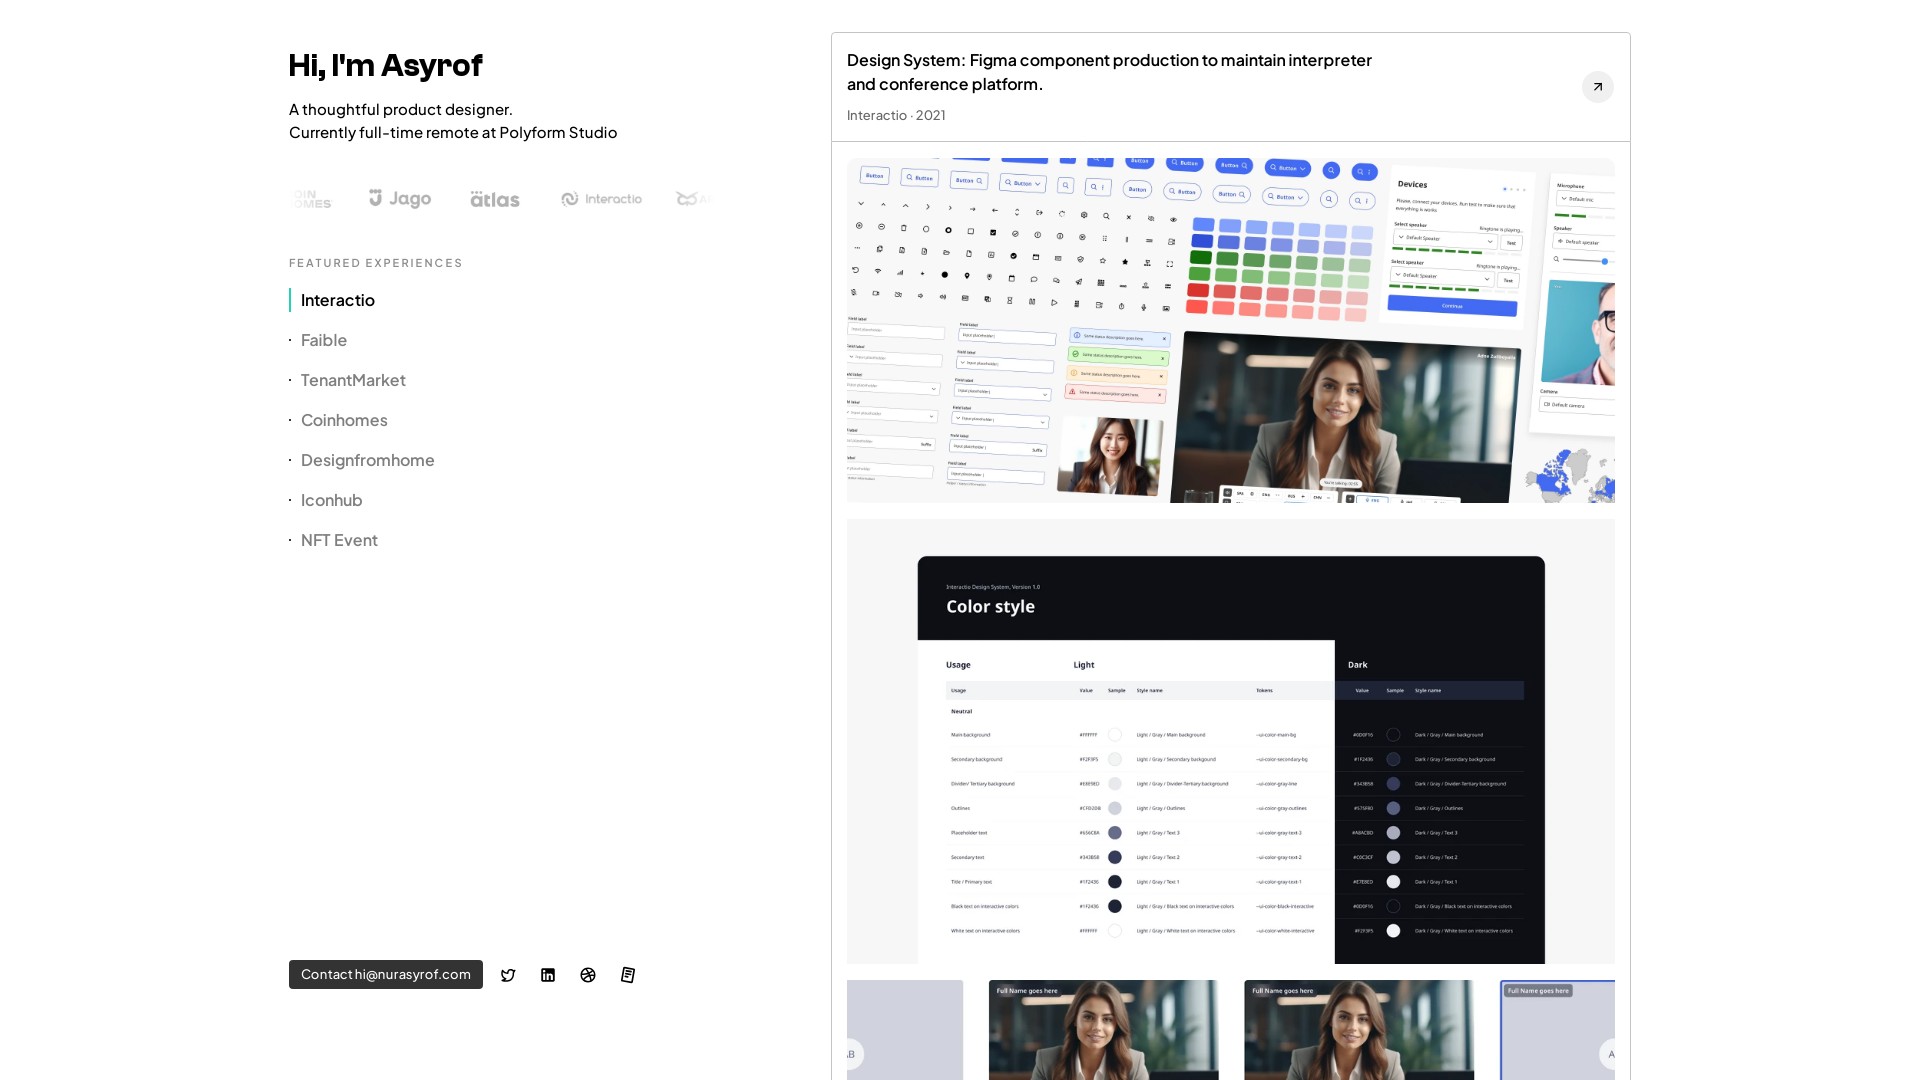The image size is (1920, 1080).
Task: Open the Dribbble profile icon
Action: click(x=588, y=975)
